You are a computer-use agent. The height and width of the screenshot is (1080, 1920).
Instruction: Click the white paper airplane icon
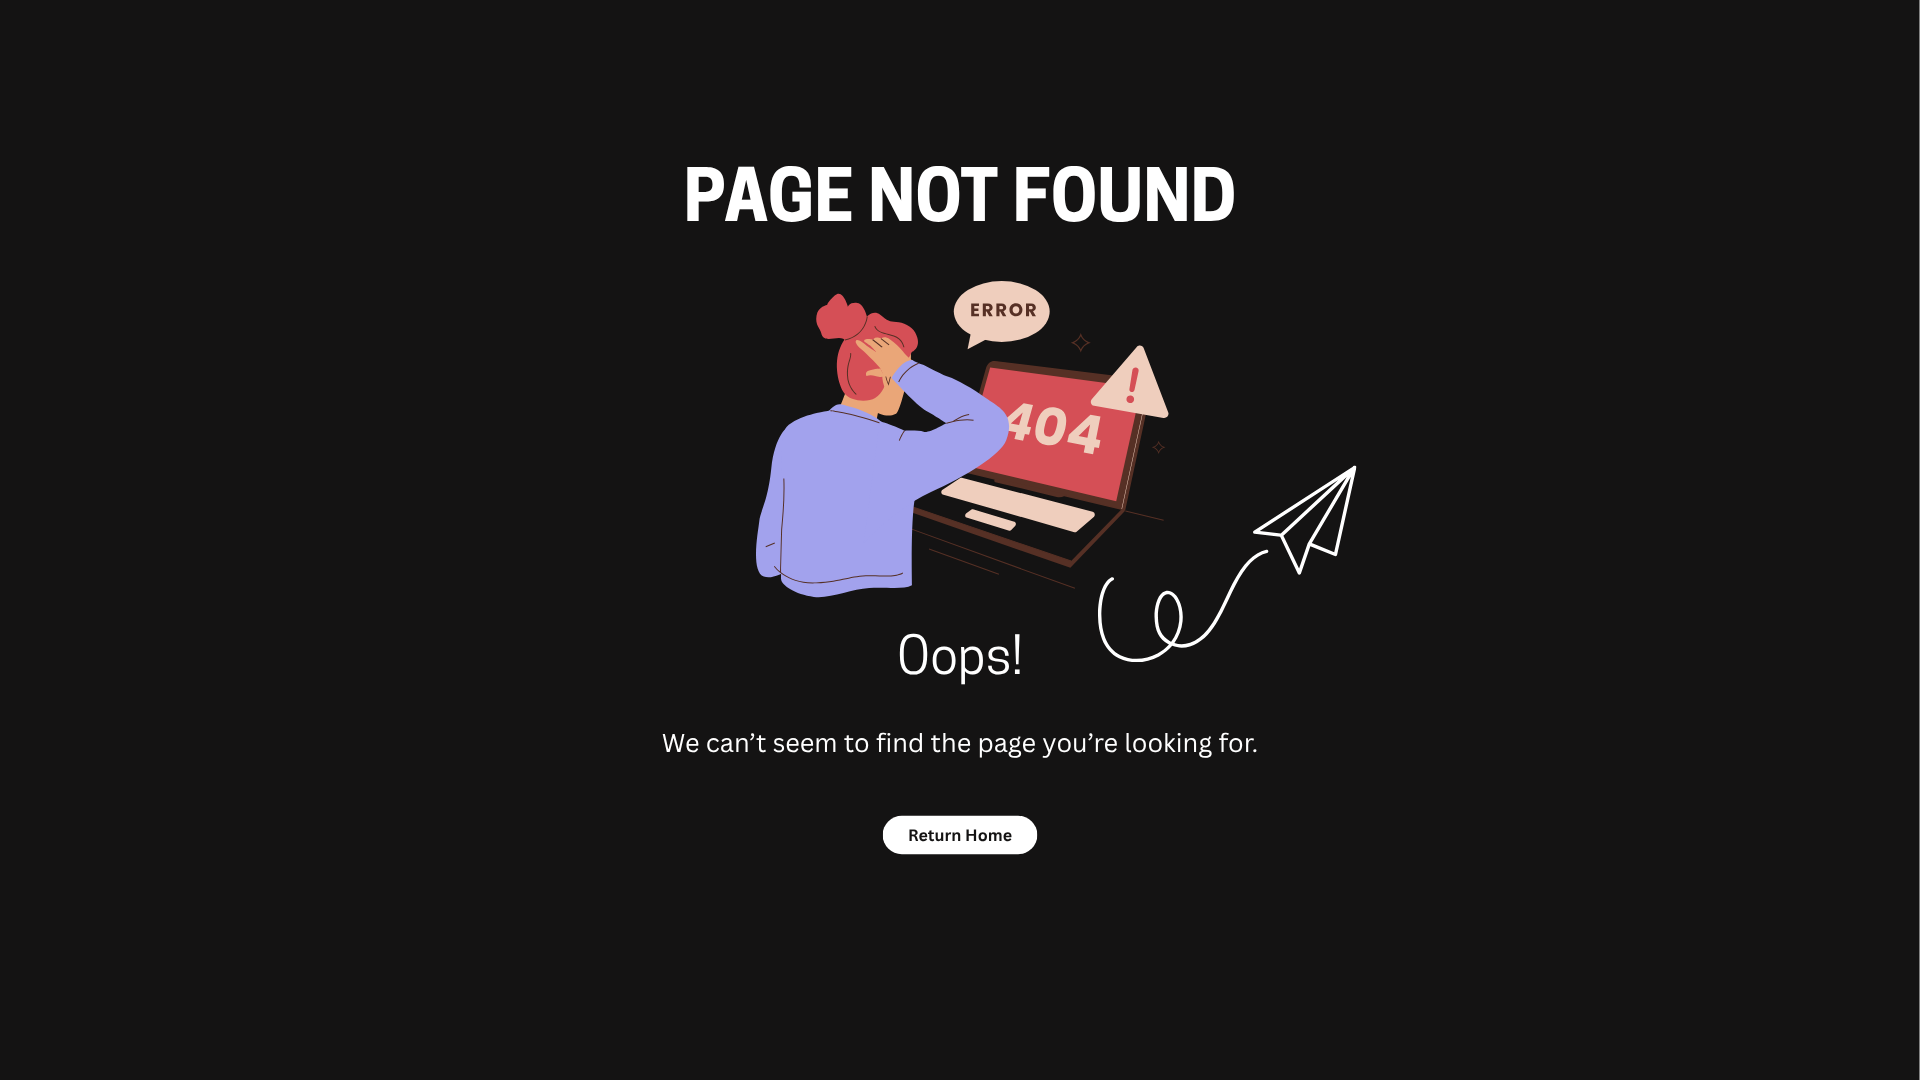(1306, 520)
